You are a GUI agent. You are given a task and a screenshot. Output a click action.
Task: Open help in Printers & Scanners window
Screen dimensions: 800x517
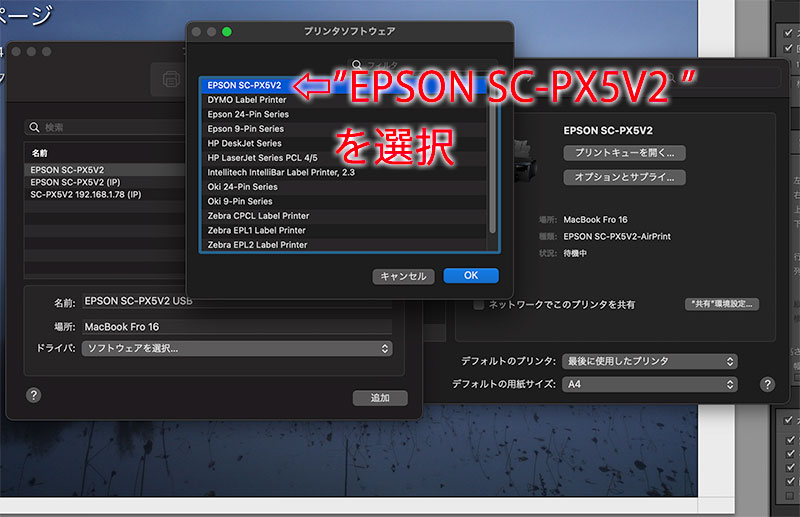coord(767,384)
